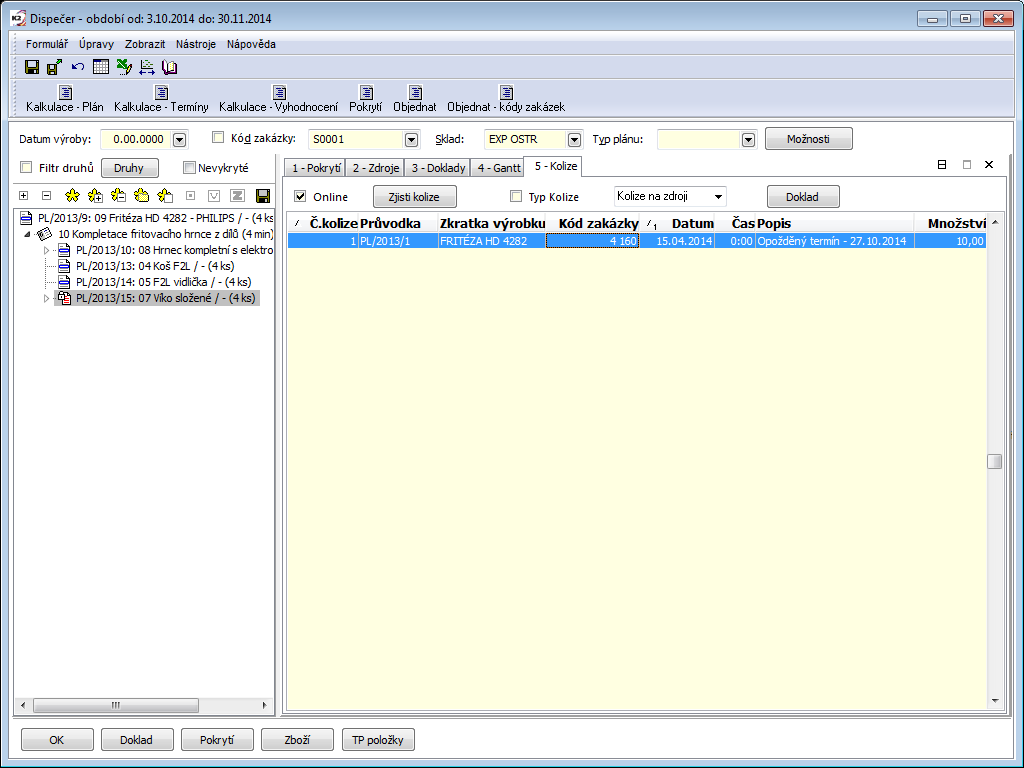The width and height of the screenshot is (1024, 768).
Task: Open the table grid view icon
Action: tap(101, 67)
